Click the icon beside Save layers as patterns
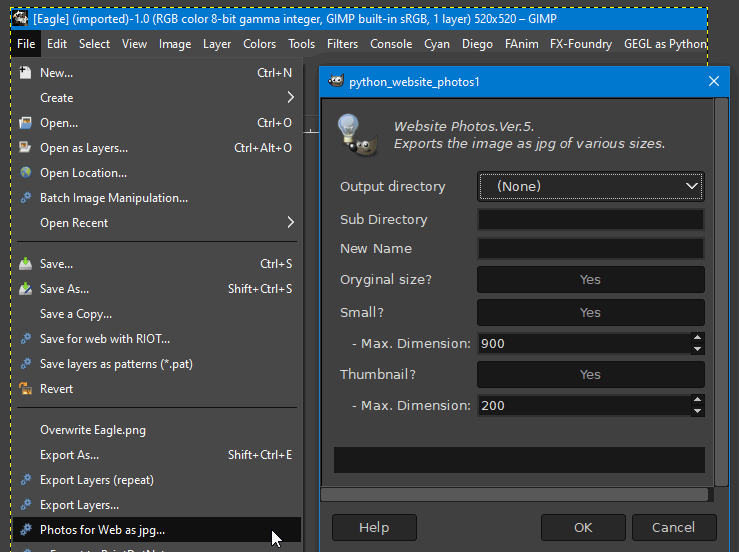This screenshot has width=739, height=552. point(25,363)
